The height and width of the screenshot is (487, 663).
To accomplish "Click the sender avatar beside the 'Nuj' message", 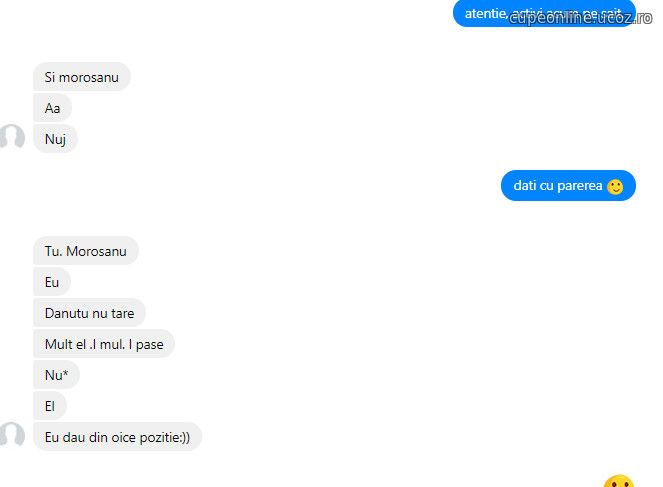I will pyautogui.click(x=12, y=137).
